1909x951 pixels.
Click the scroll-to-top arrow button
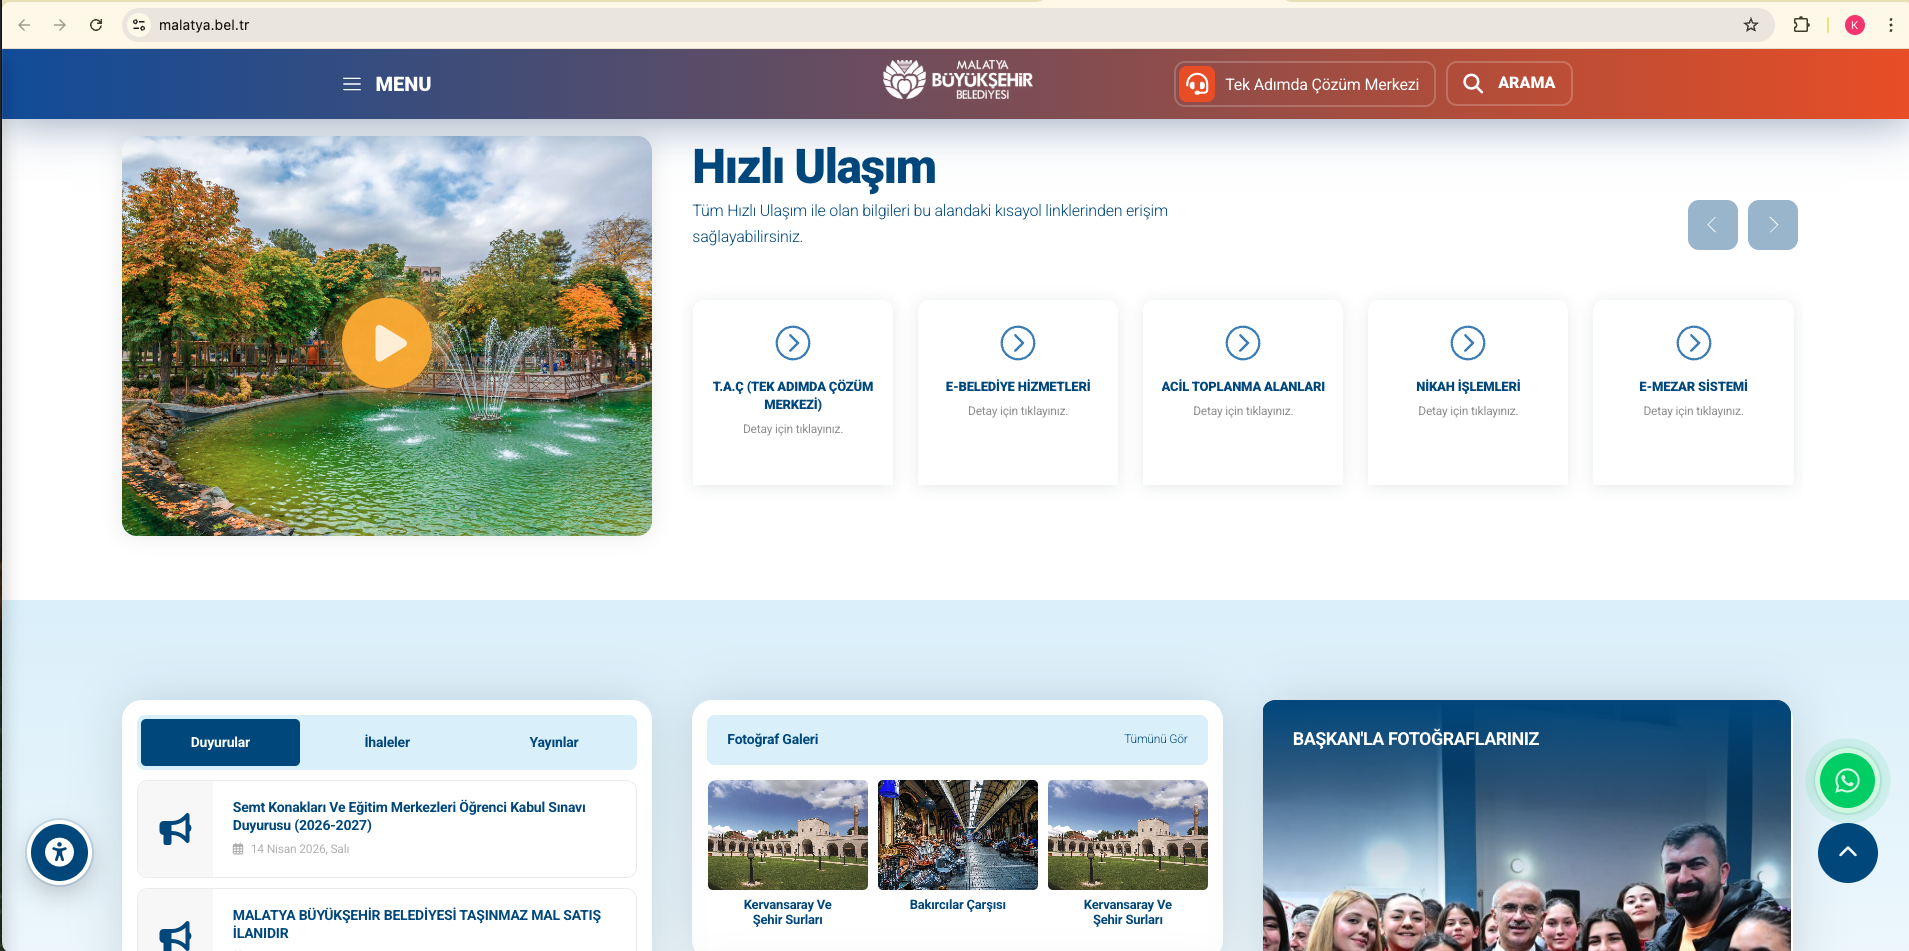pyautogui.click(x=1847, y=853)
